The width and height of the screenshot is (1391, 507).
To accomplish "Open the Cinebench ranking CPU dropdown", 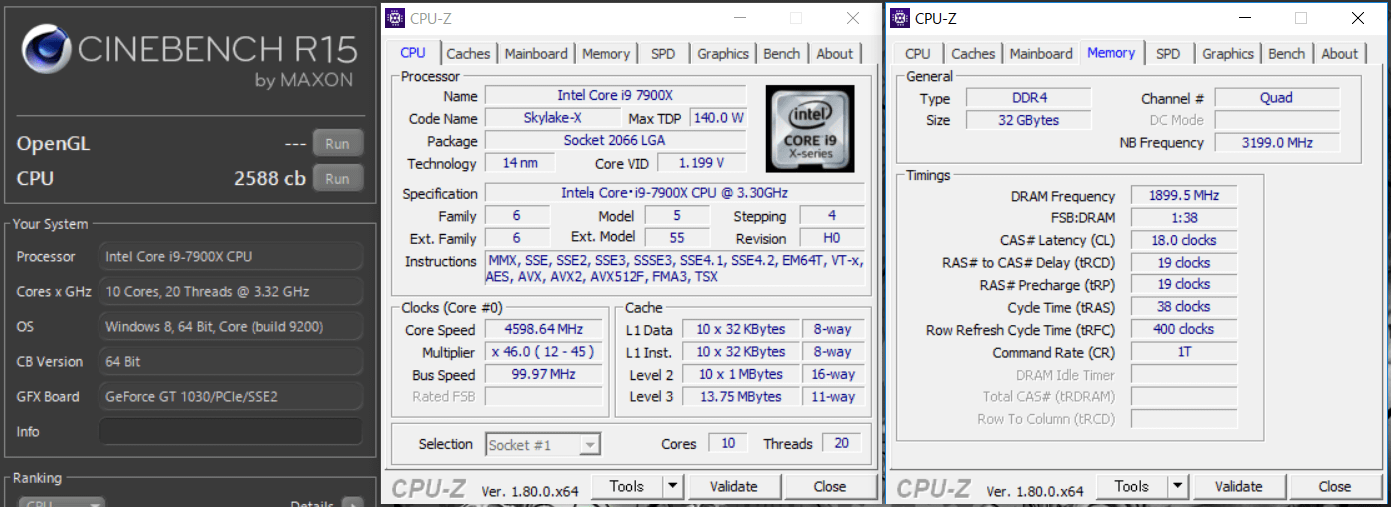I will (61, 503).
